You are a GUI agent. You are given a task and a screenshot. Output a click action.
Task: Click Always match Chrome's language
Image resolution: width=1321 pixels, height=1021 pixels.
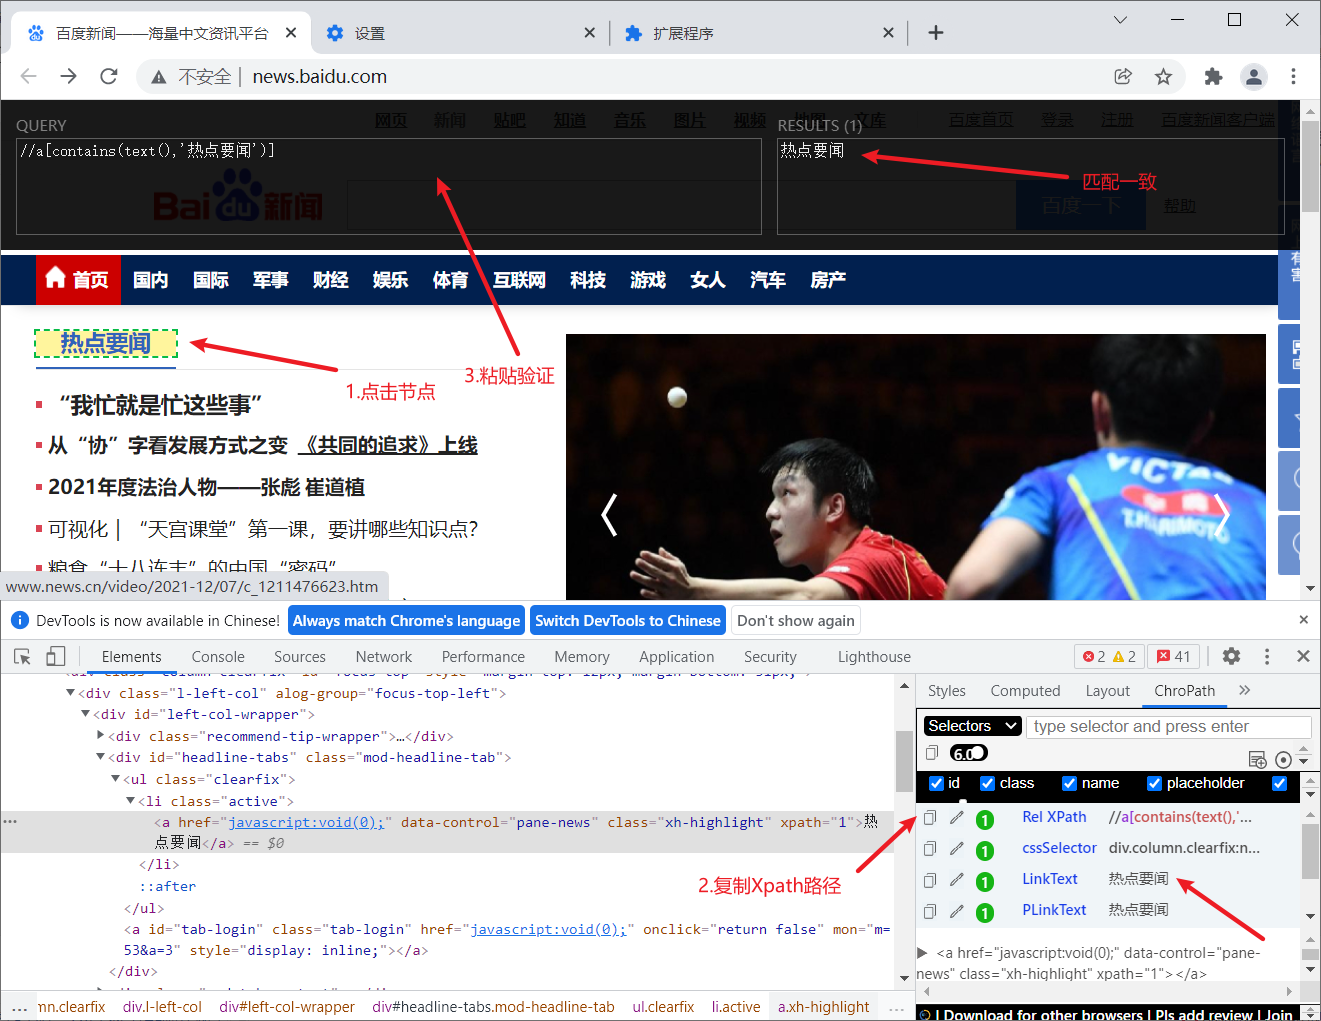(x=406, y=621)
